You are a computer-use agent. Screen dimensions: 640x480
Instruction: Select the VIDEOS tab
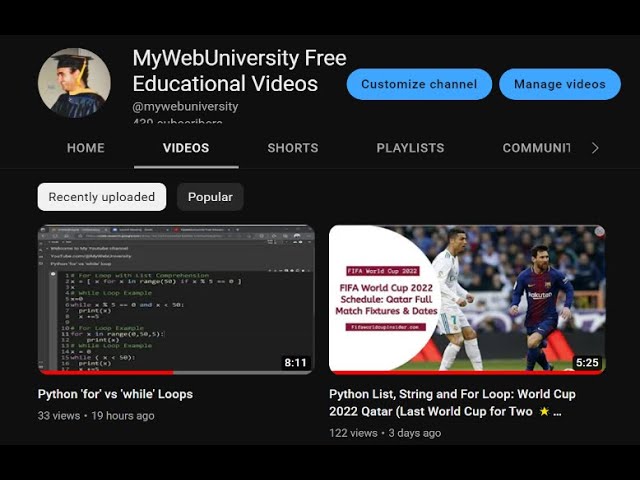pyautogui.click(x=186, y=148)
